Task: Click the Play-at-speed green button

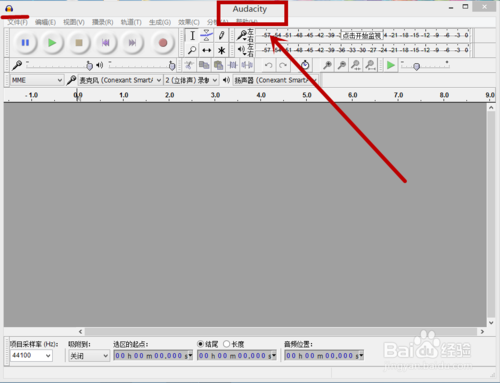Action: [391, 65]
